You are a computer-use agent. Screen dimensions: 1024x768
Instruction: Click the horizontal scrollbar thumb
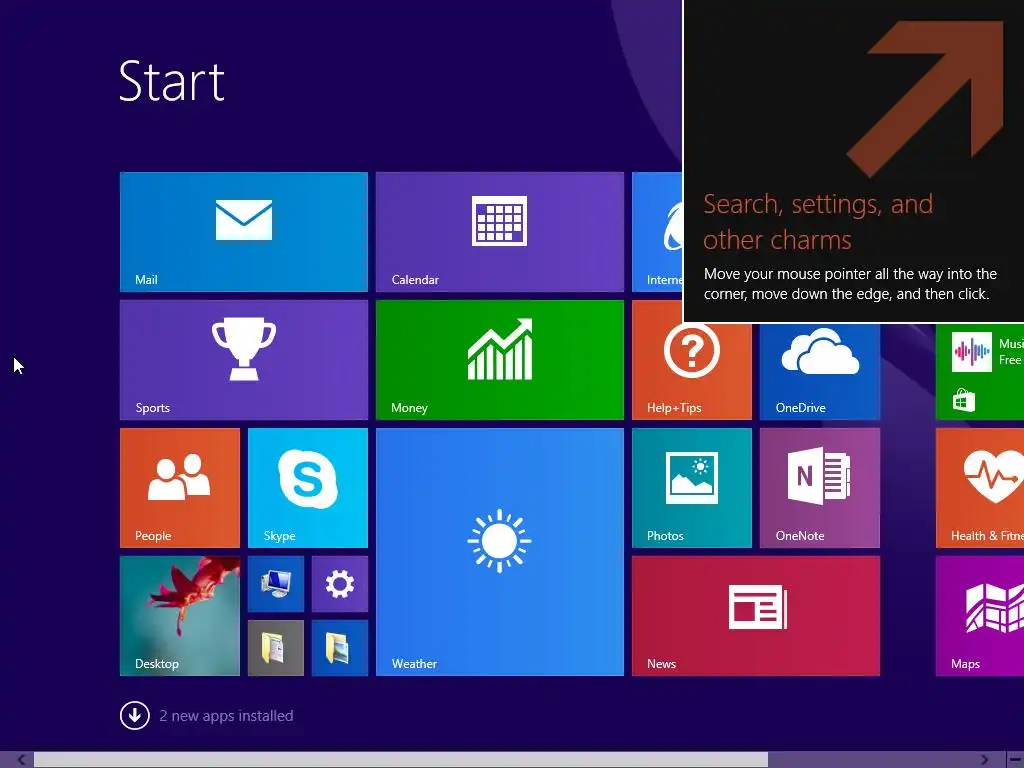click(400, 760)
